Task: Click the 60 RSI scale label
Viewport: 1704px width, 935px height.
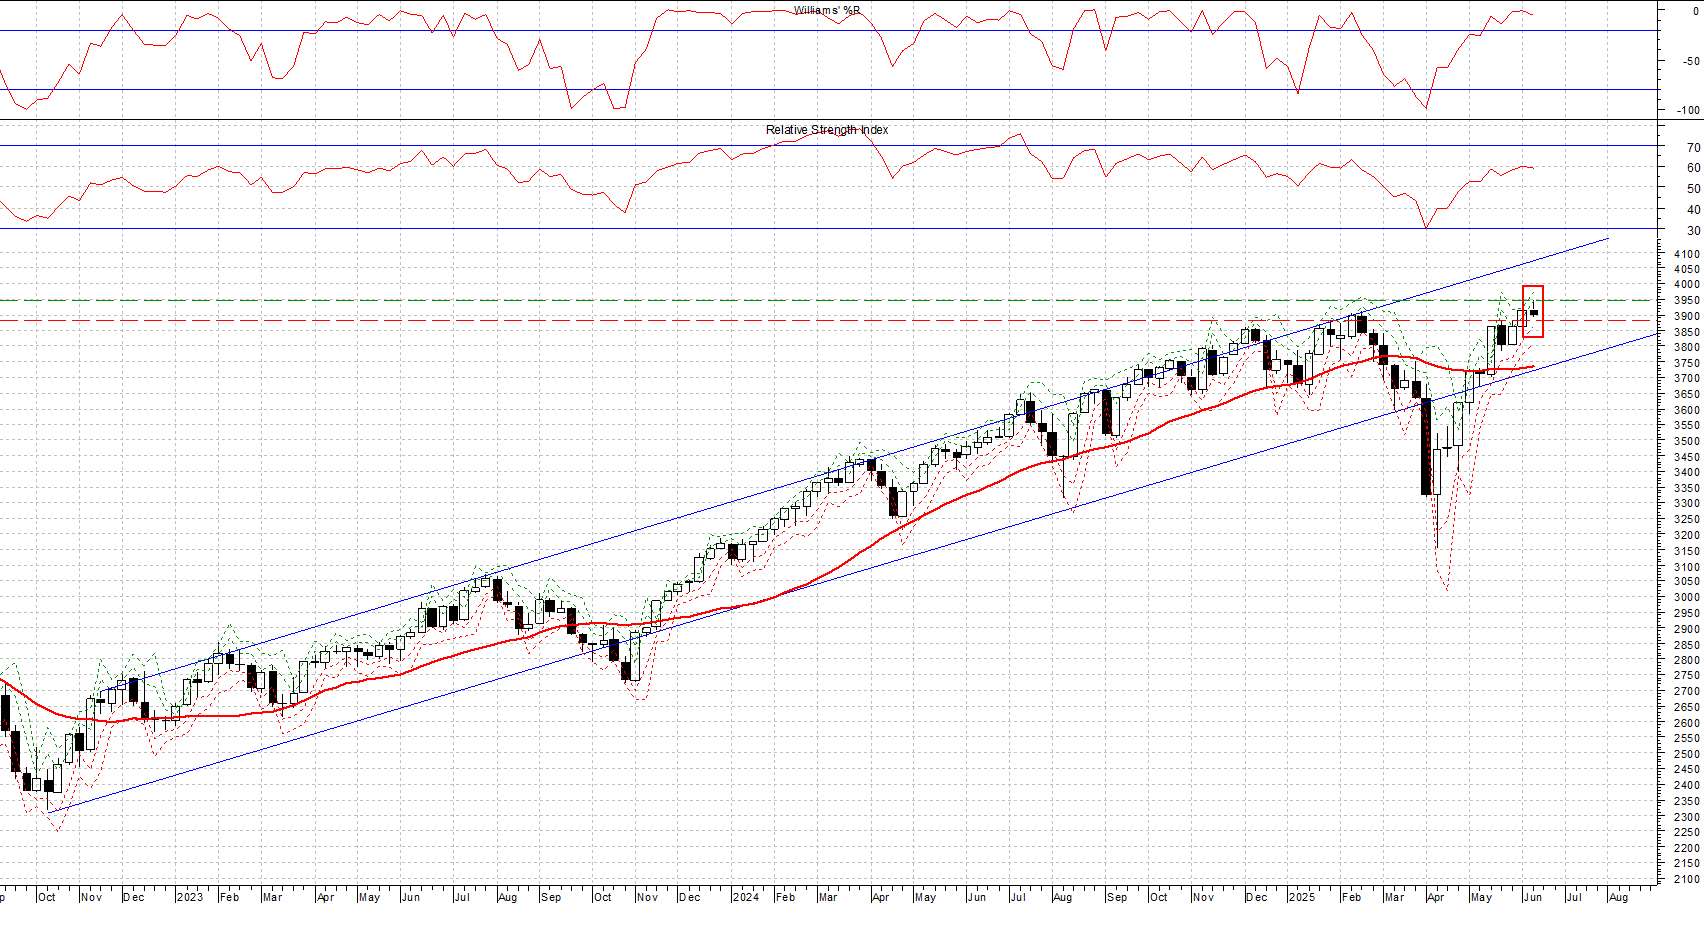Action: pyautogui.click(x=1692, y=168)
